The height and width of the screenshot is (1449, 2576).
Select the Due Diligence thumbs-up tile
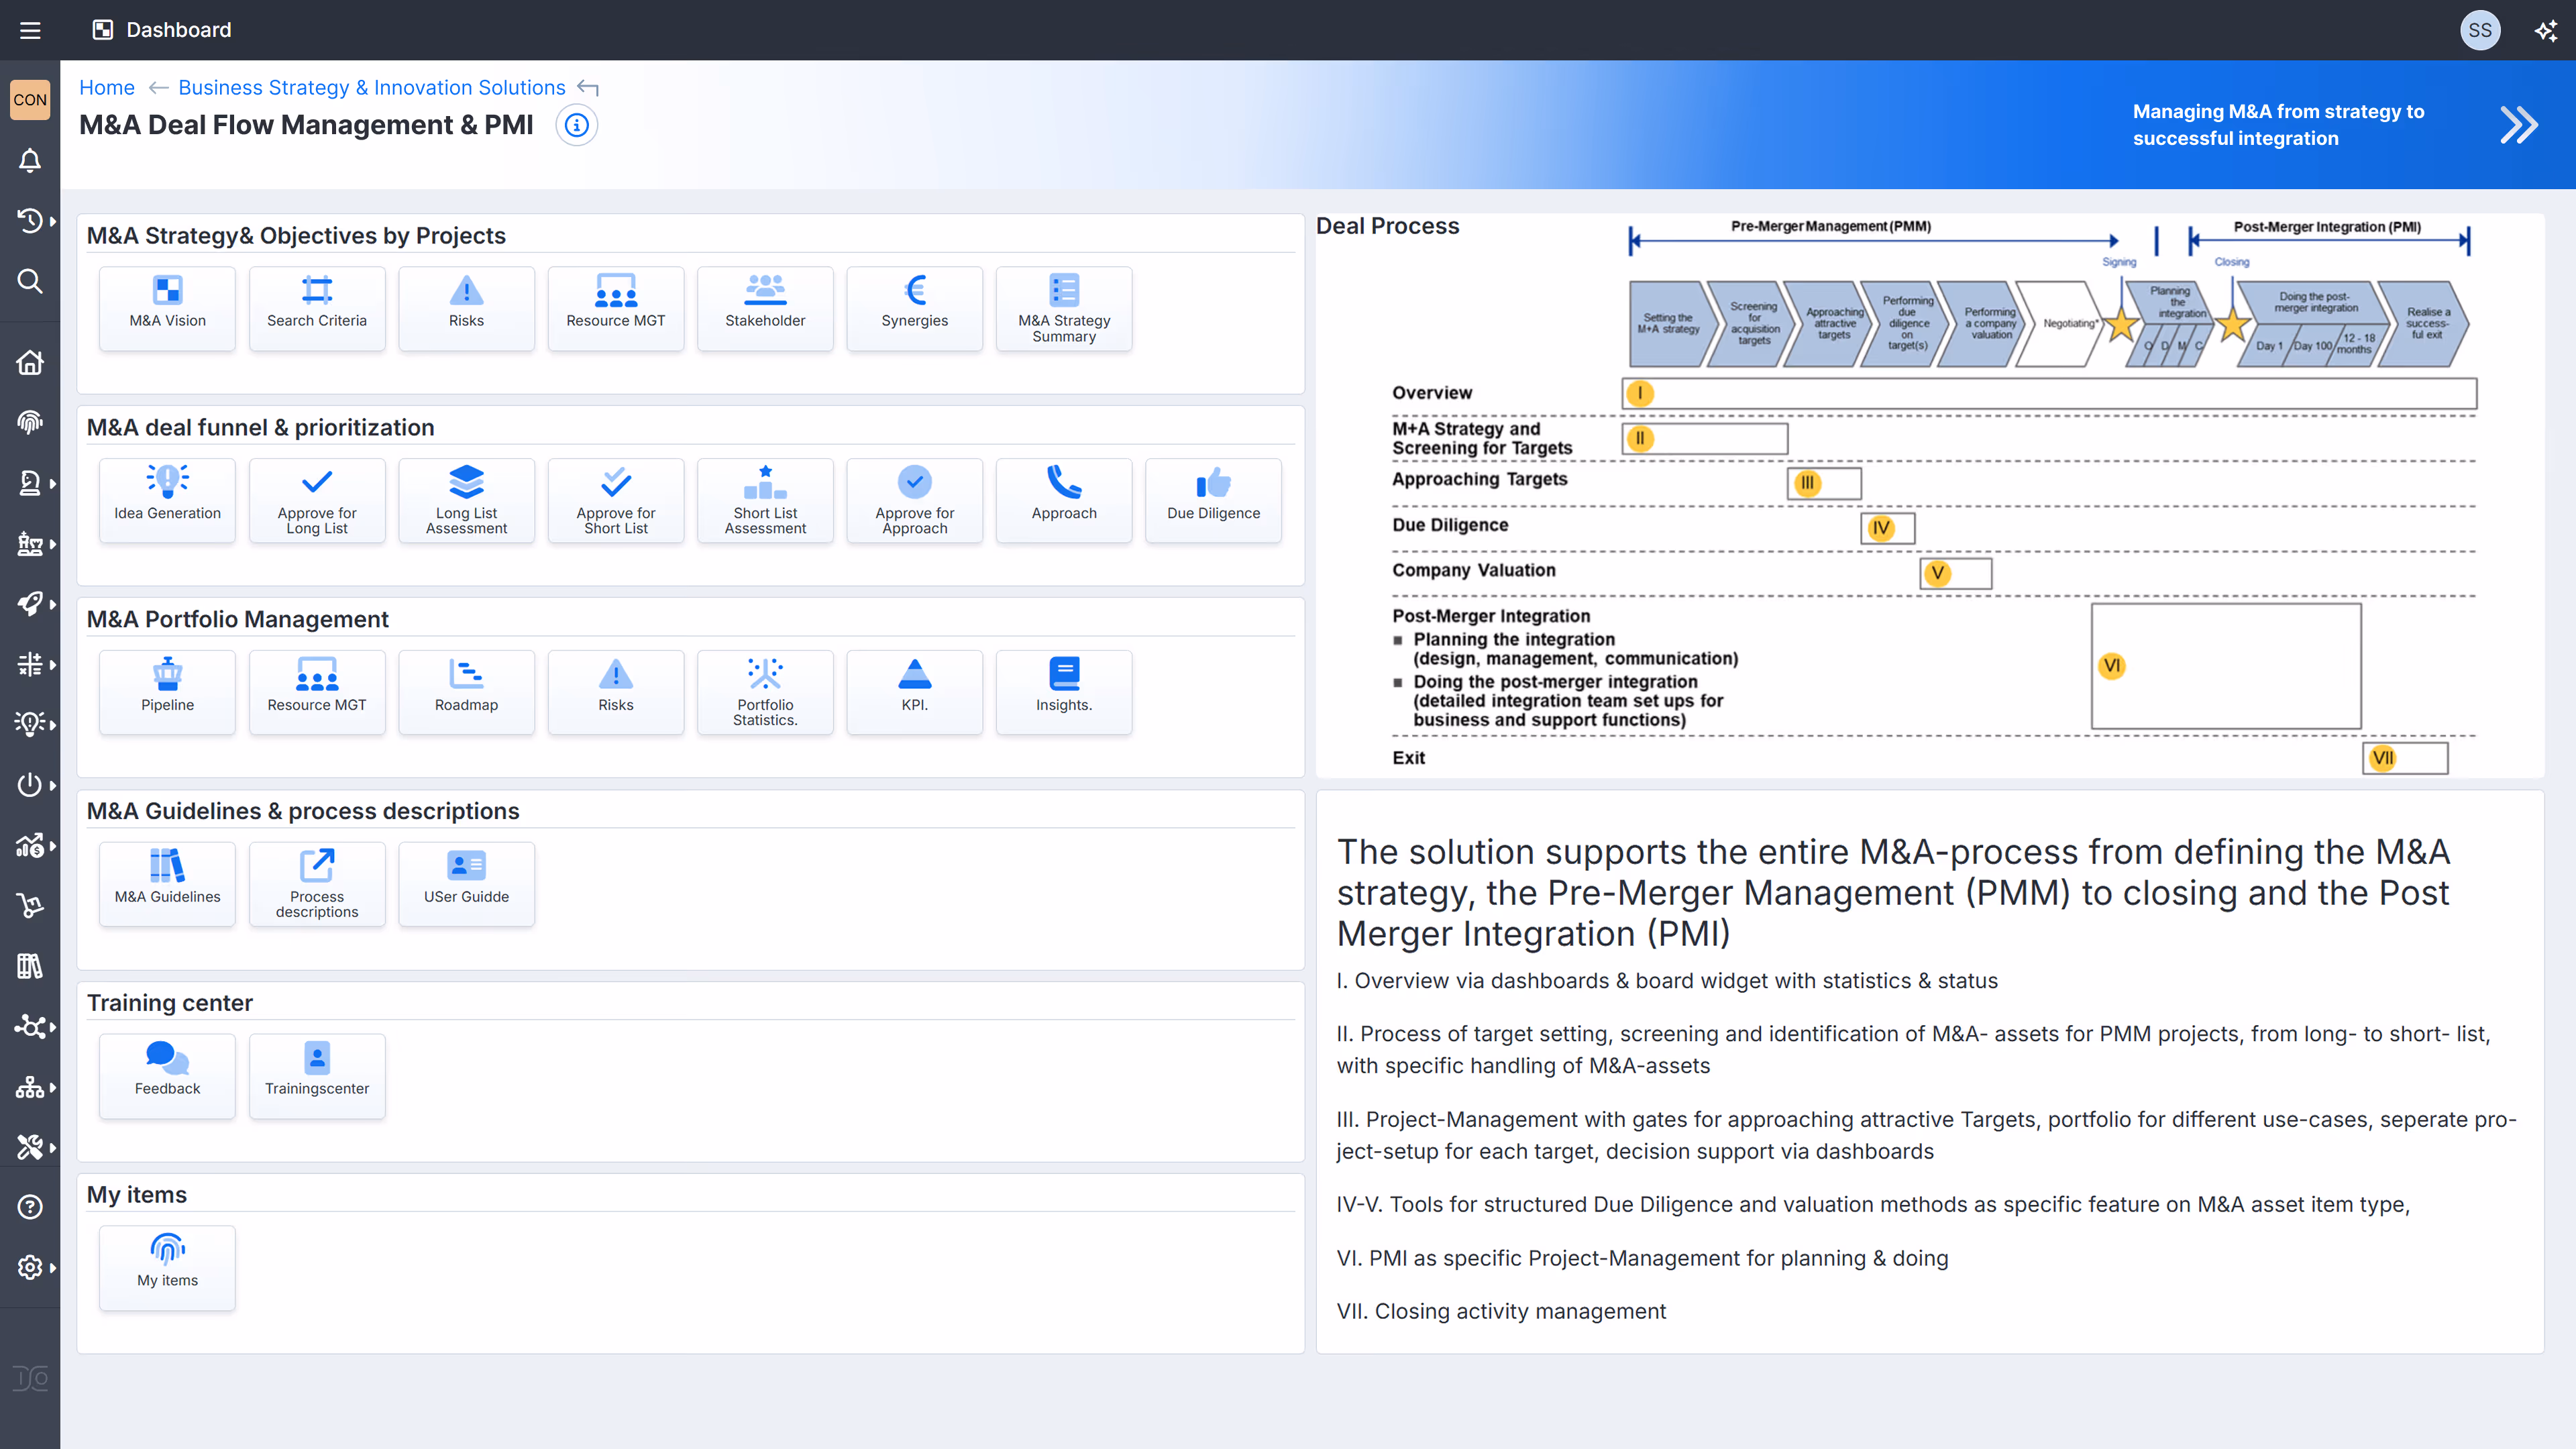coord(1213,500)
